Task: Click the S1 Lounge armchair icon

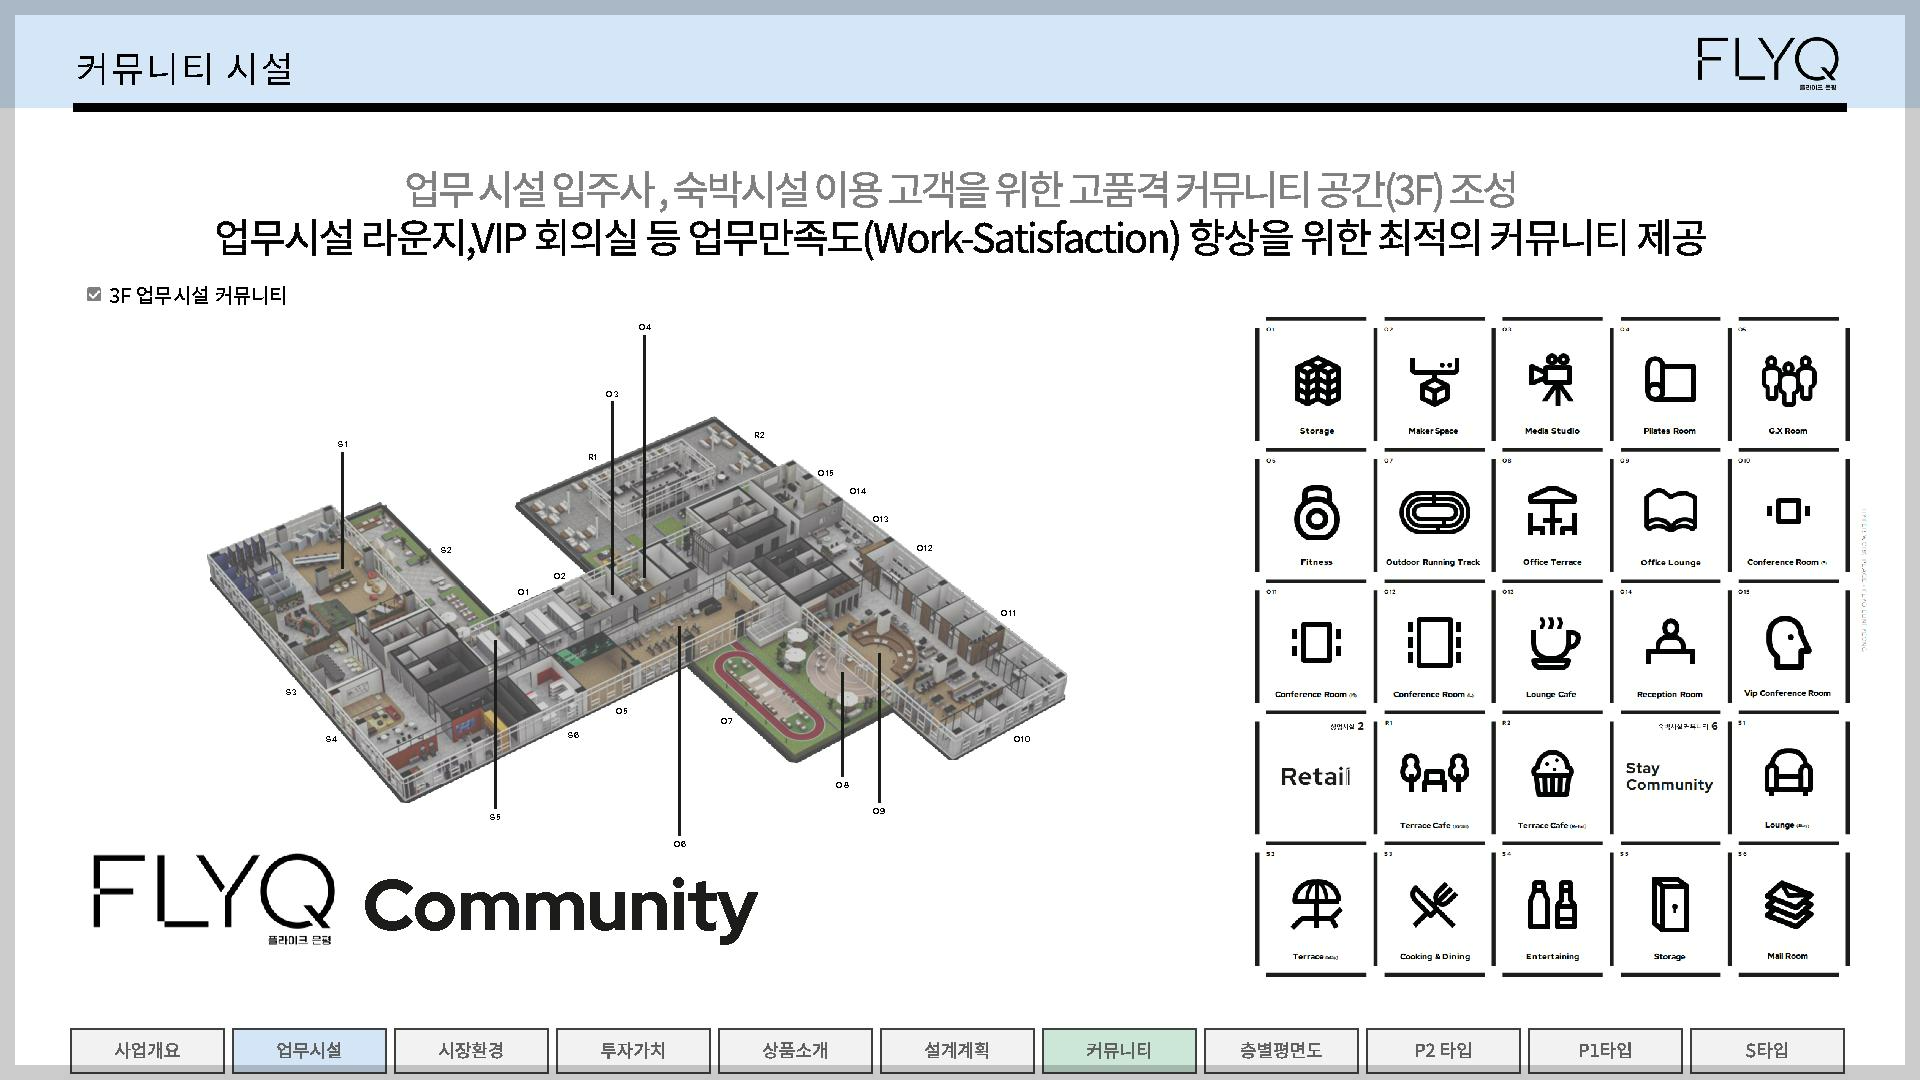Action: tap(1788, 773)
